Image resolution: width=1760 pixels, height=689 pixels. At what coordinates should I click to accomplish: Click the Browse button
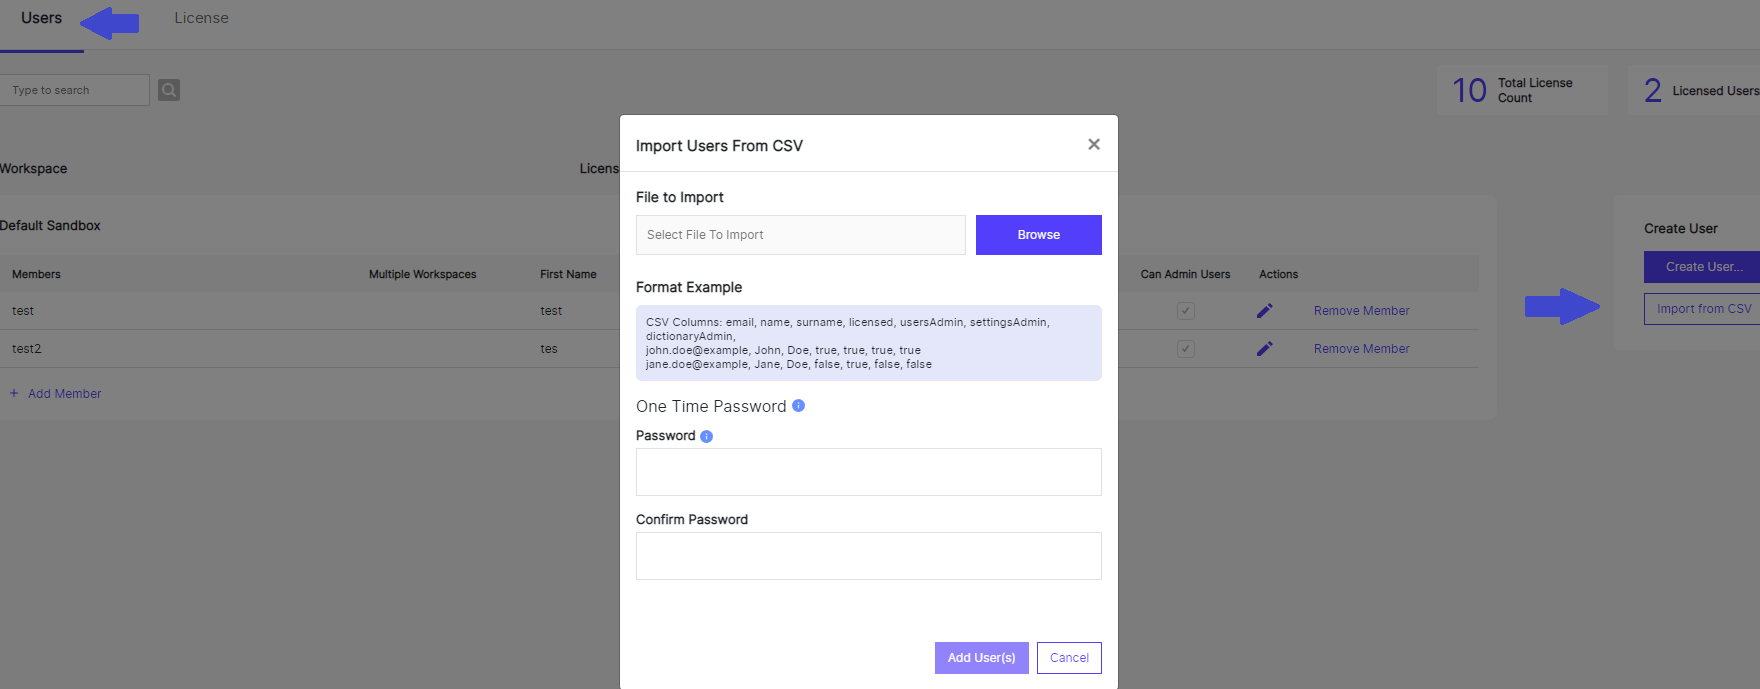point(1039,235)
